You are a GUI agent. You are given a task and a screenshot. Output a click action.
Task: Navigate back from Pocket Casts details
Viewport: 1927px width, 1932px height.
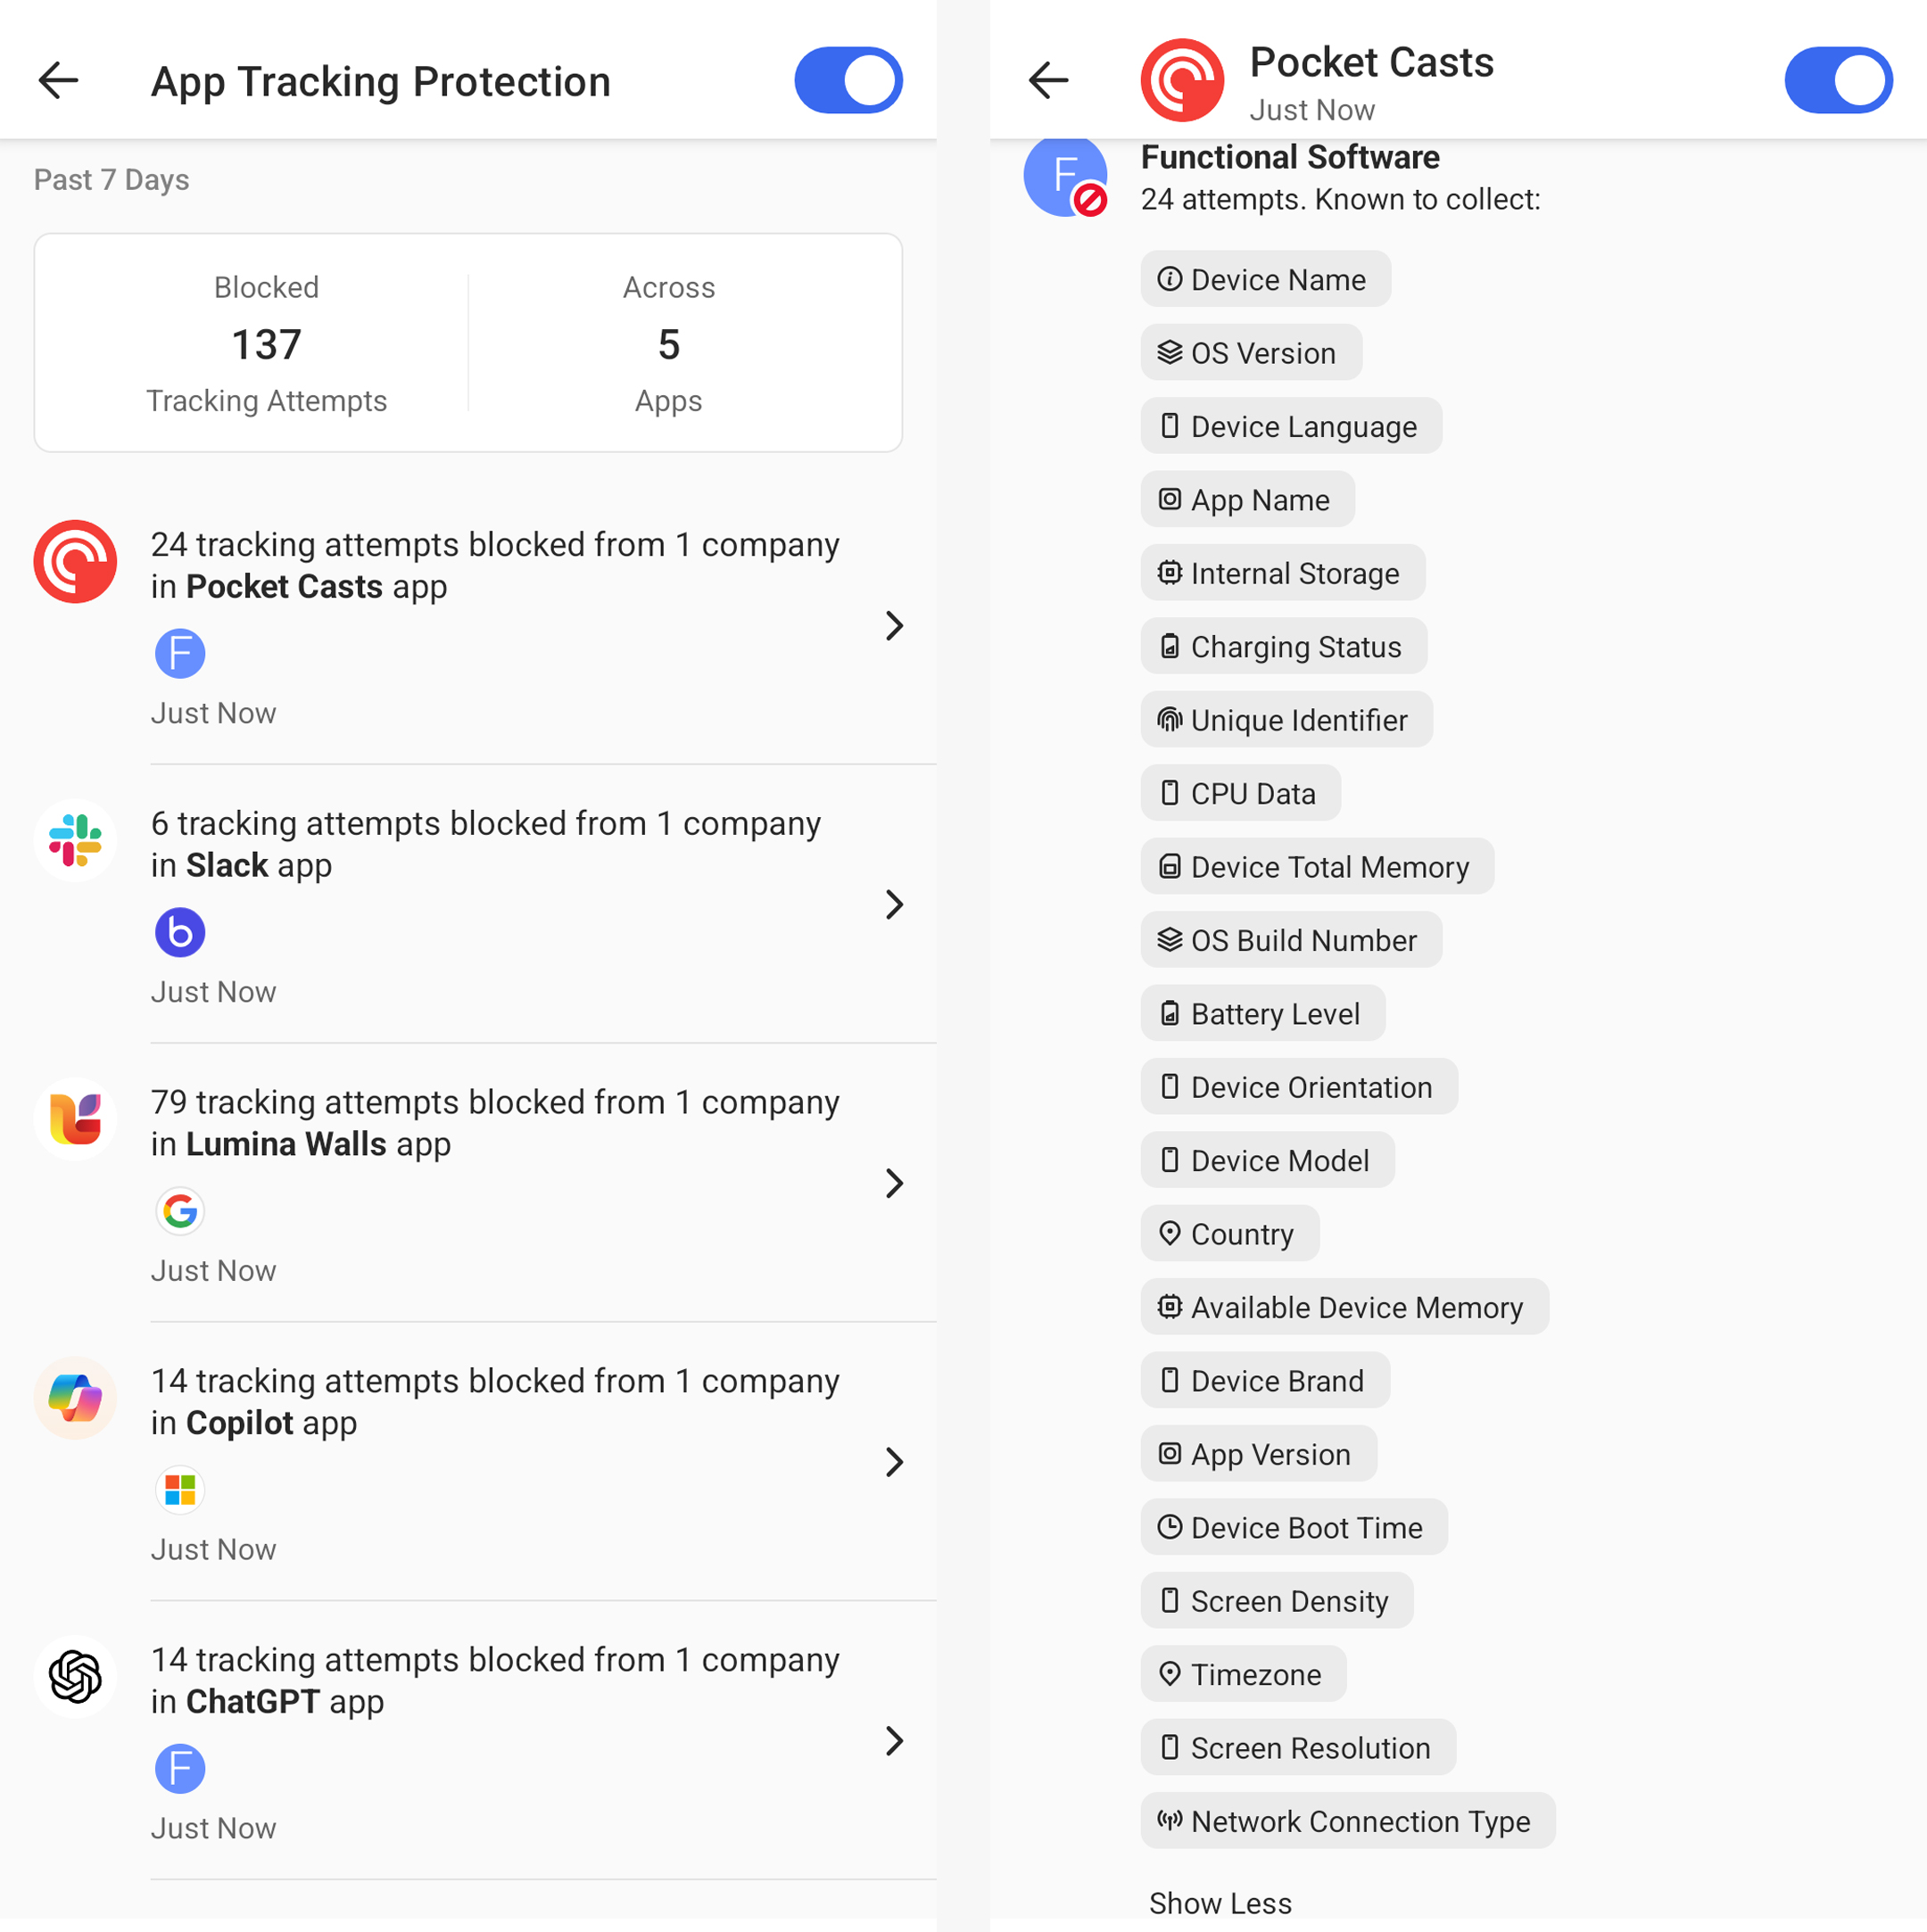(1046, 80)
